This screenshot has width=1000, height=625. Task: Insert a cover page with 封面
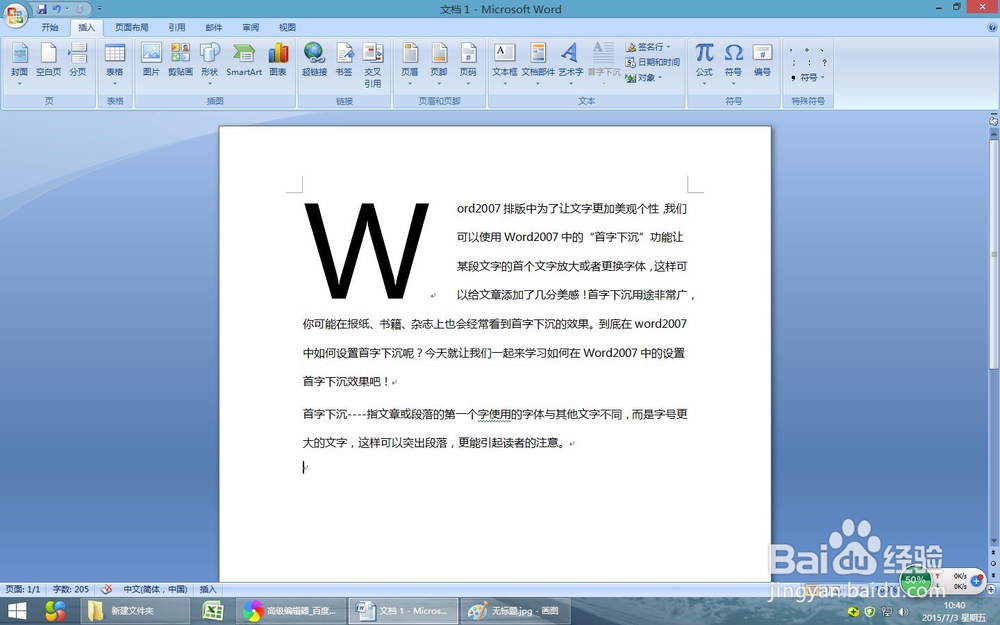(x=20, y=64)
